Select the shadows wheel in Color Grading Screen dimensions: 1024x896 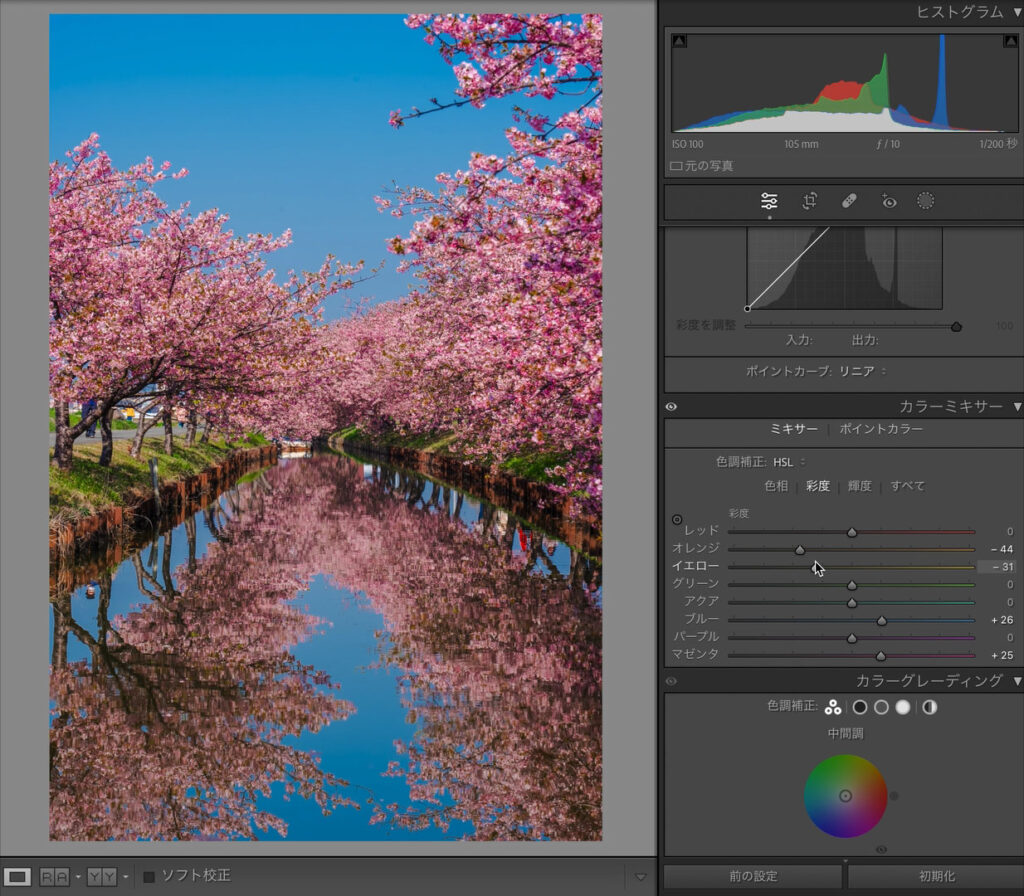[x=859, y=707]
